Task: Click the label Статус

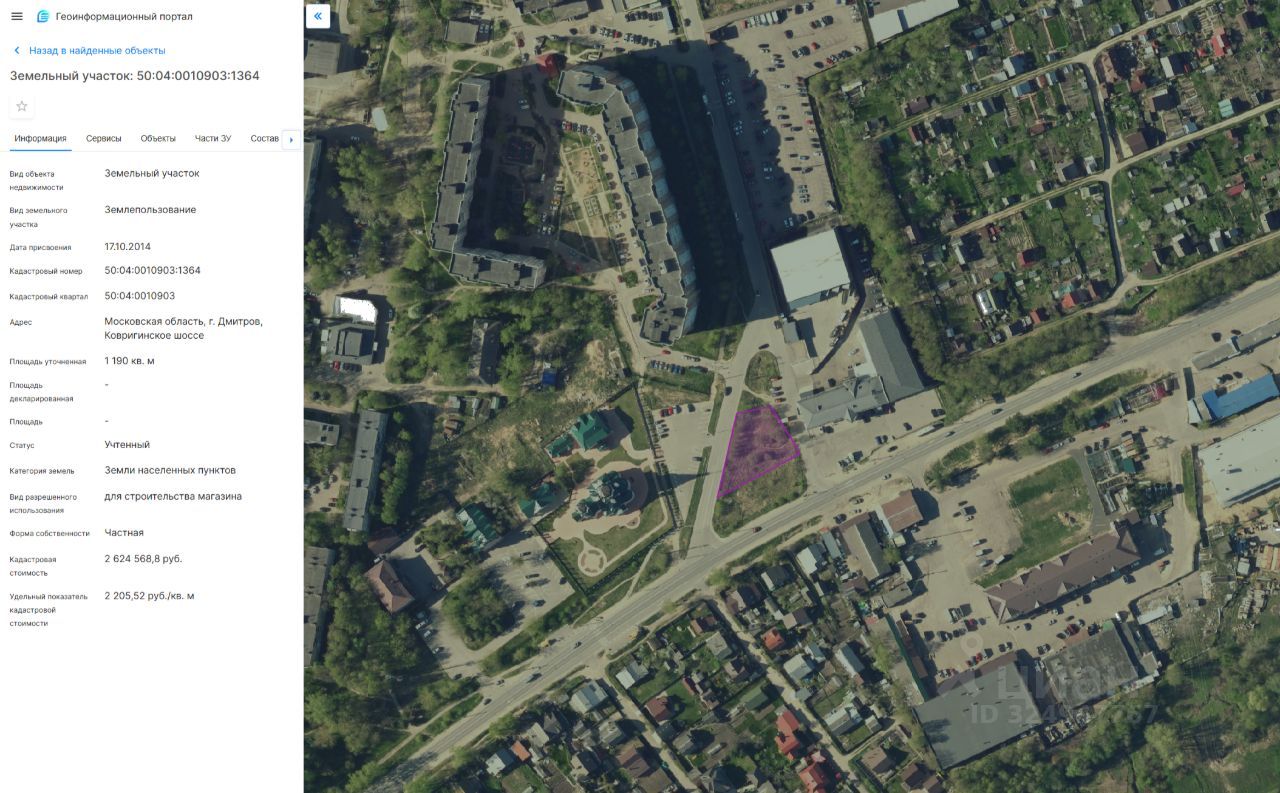Action: [22, 446]
